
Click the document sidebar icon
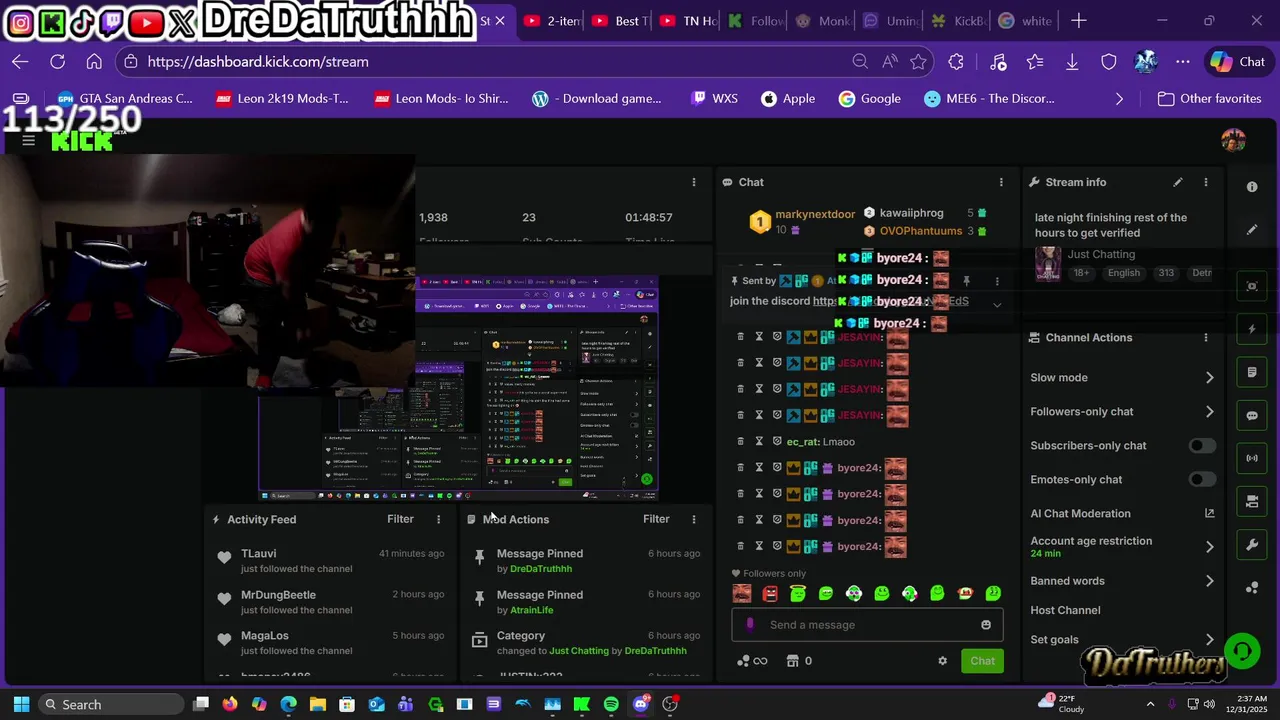point(1252,372)
